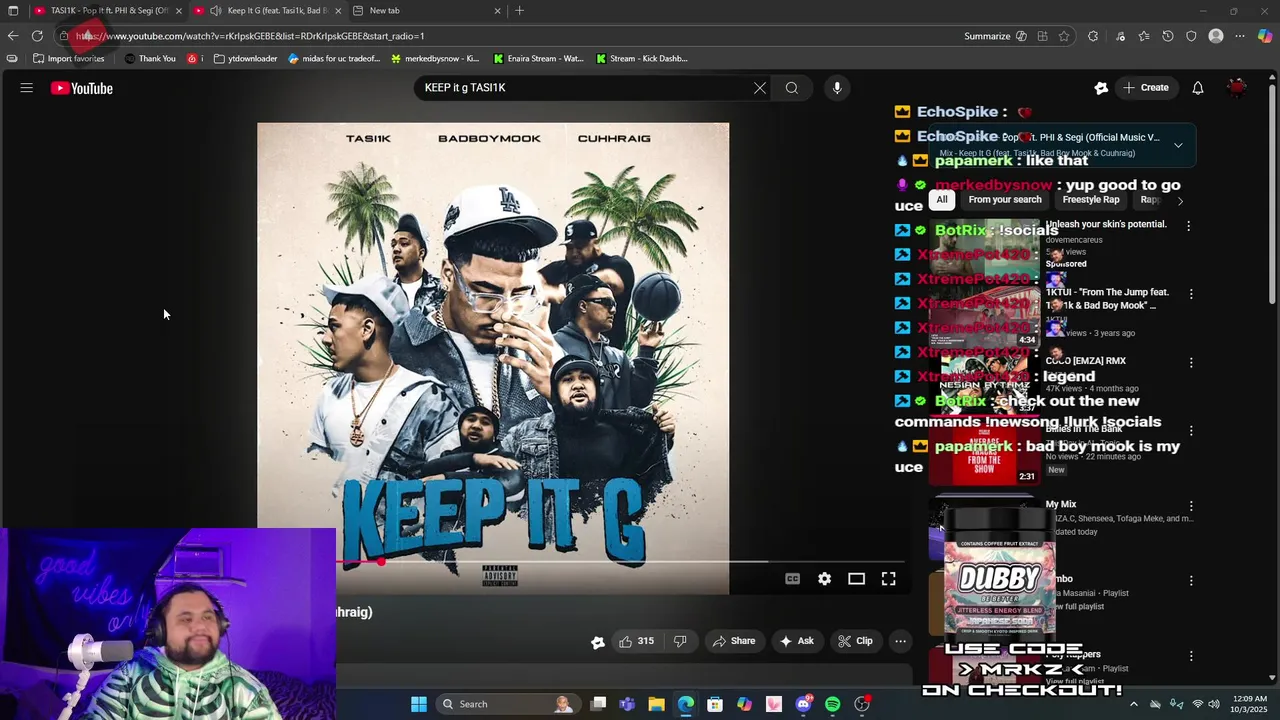Viewport: 1280px width, 720px height.
Task: Open File Explorer from the taskbar
Action: (656, 704)
